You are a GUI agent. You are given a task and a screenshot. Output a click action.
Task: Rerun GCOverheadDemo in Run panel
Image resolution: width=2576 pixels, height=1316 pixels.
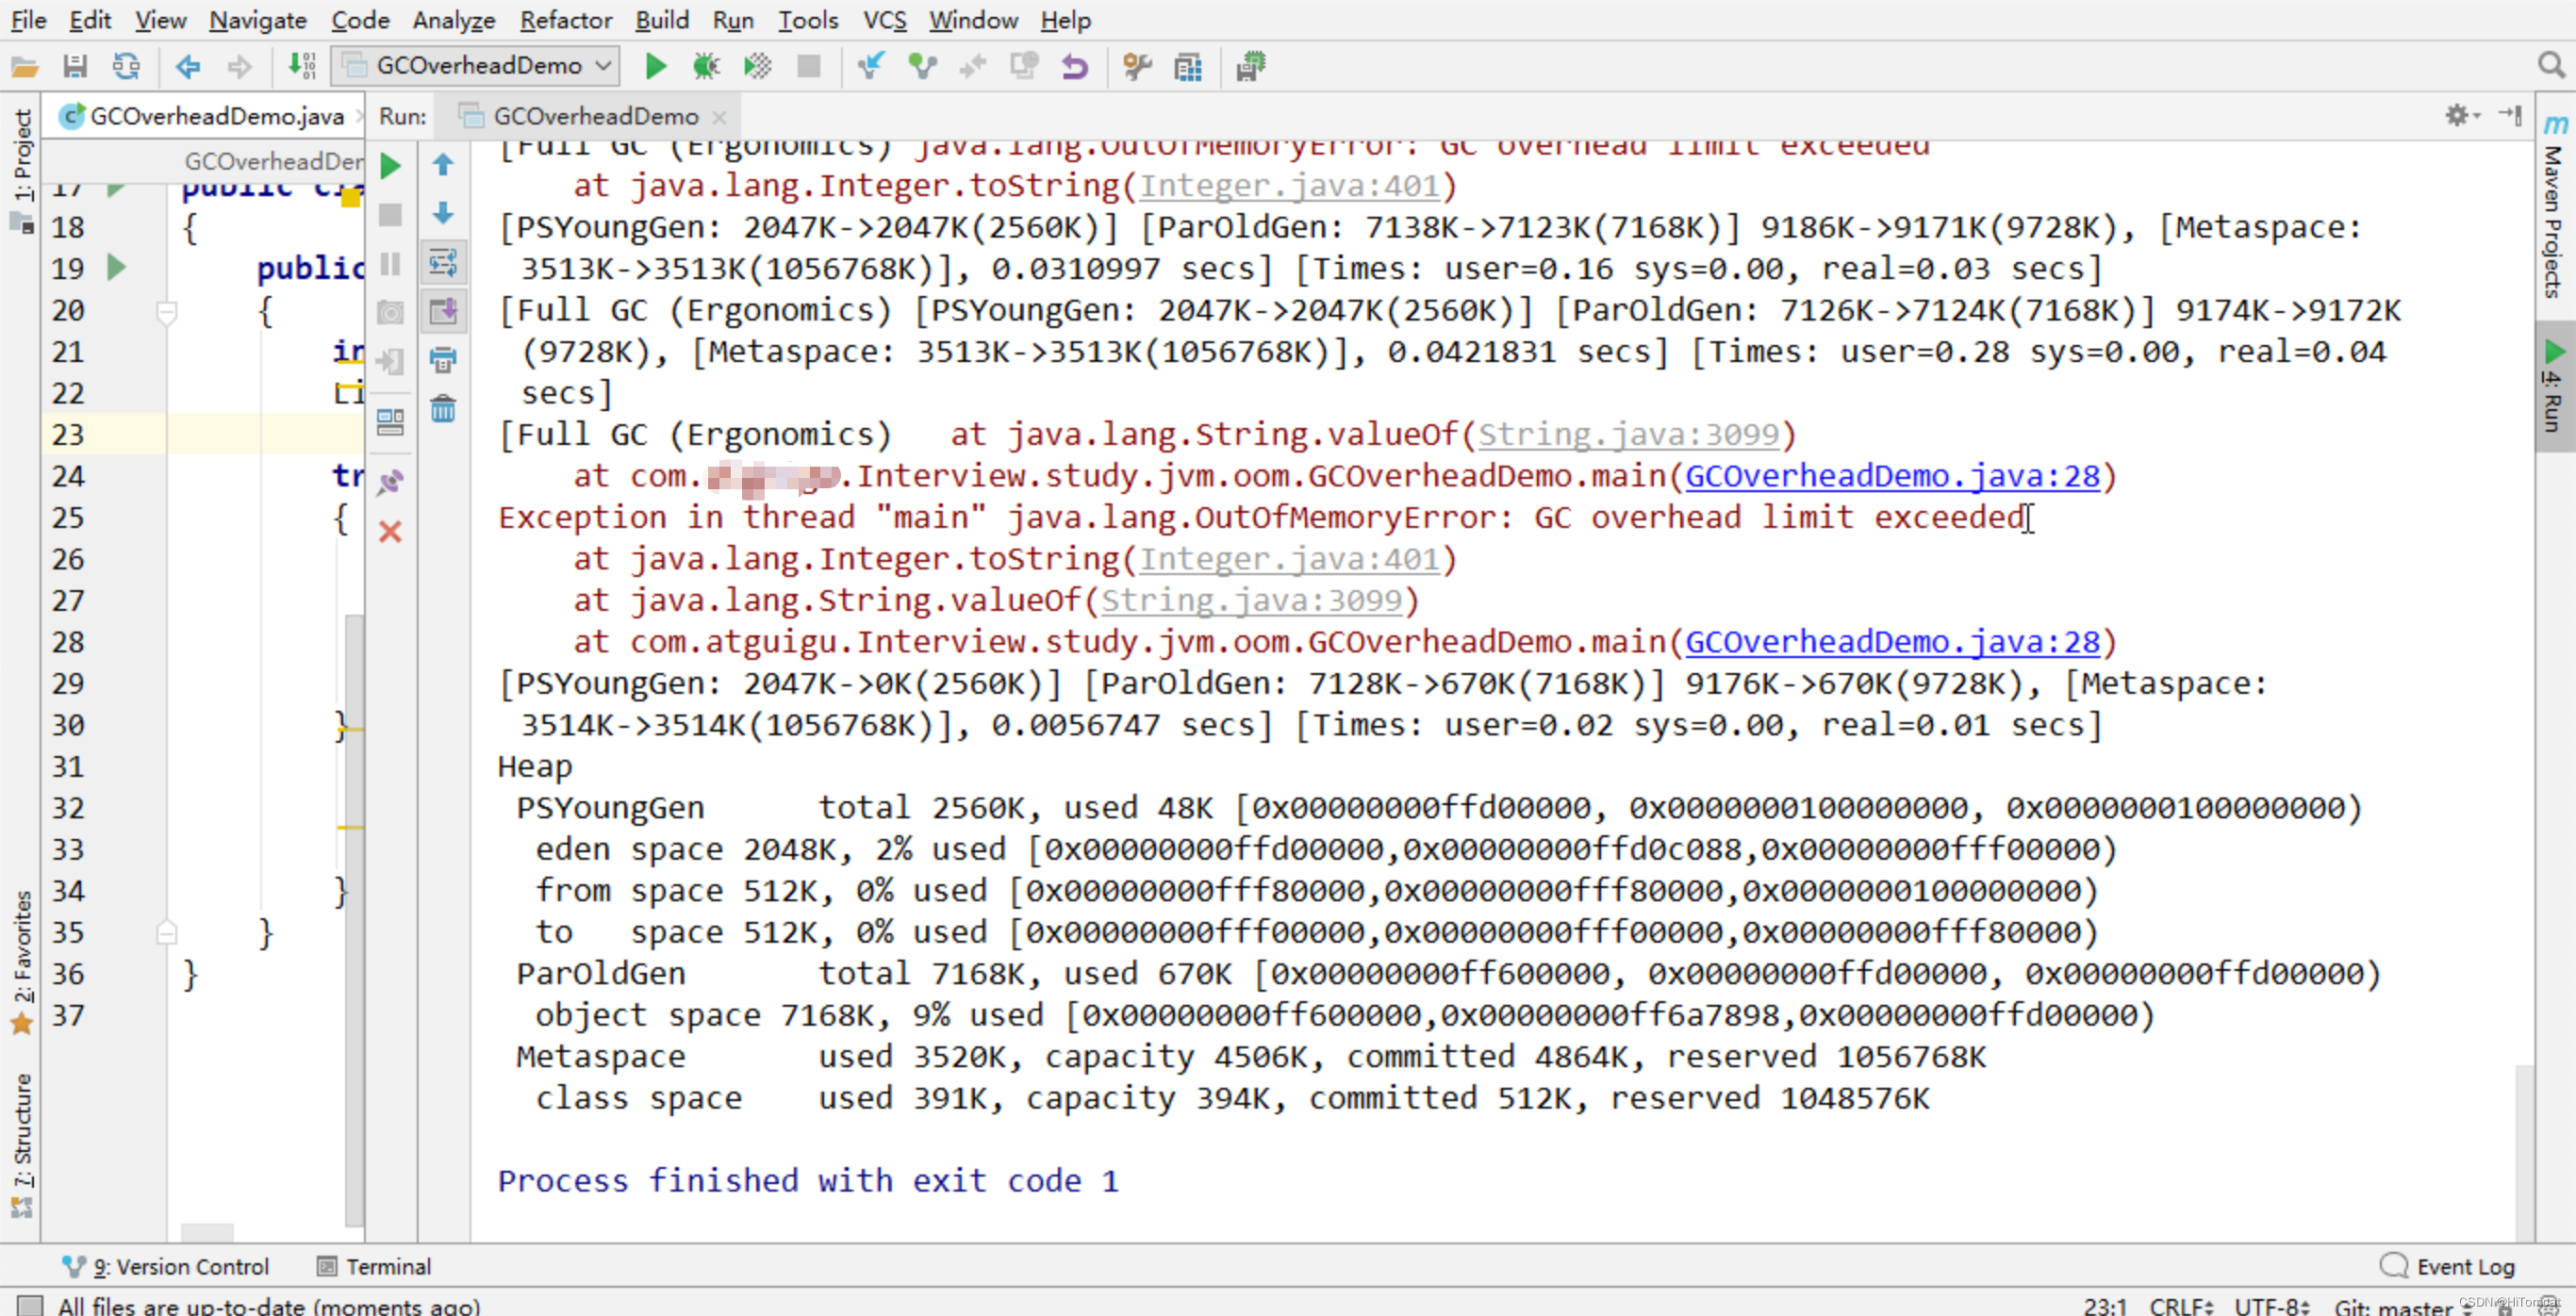coord(391,166)
